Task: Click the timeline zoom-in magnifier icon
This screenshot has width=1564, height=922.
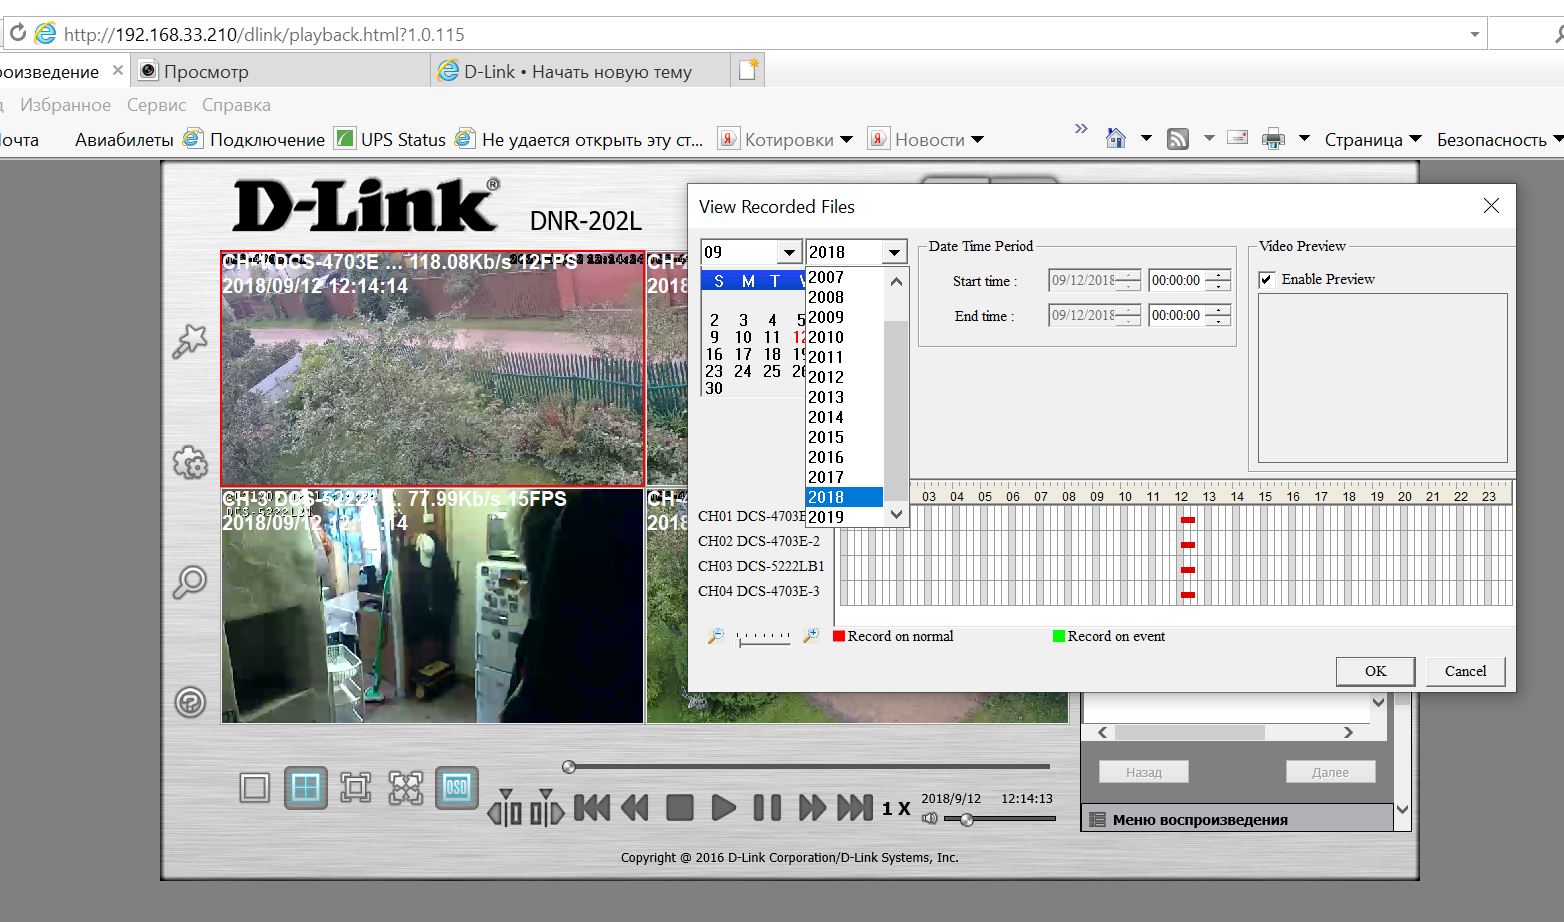Action: pos(811,636)
